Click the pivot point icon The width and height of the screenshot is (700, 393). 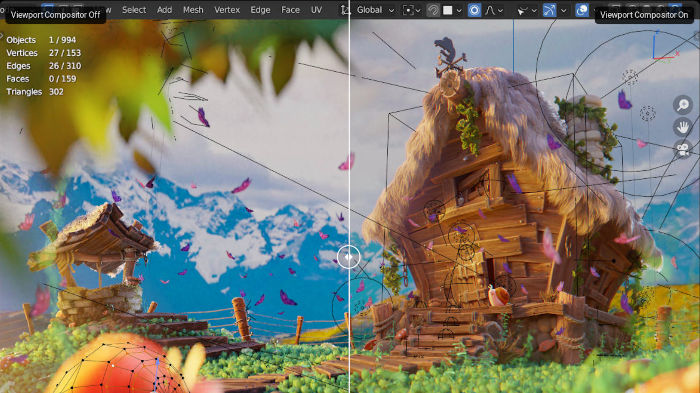pos(408,10)
